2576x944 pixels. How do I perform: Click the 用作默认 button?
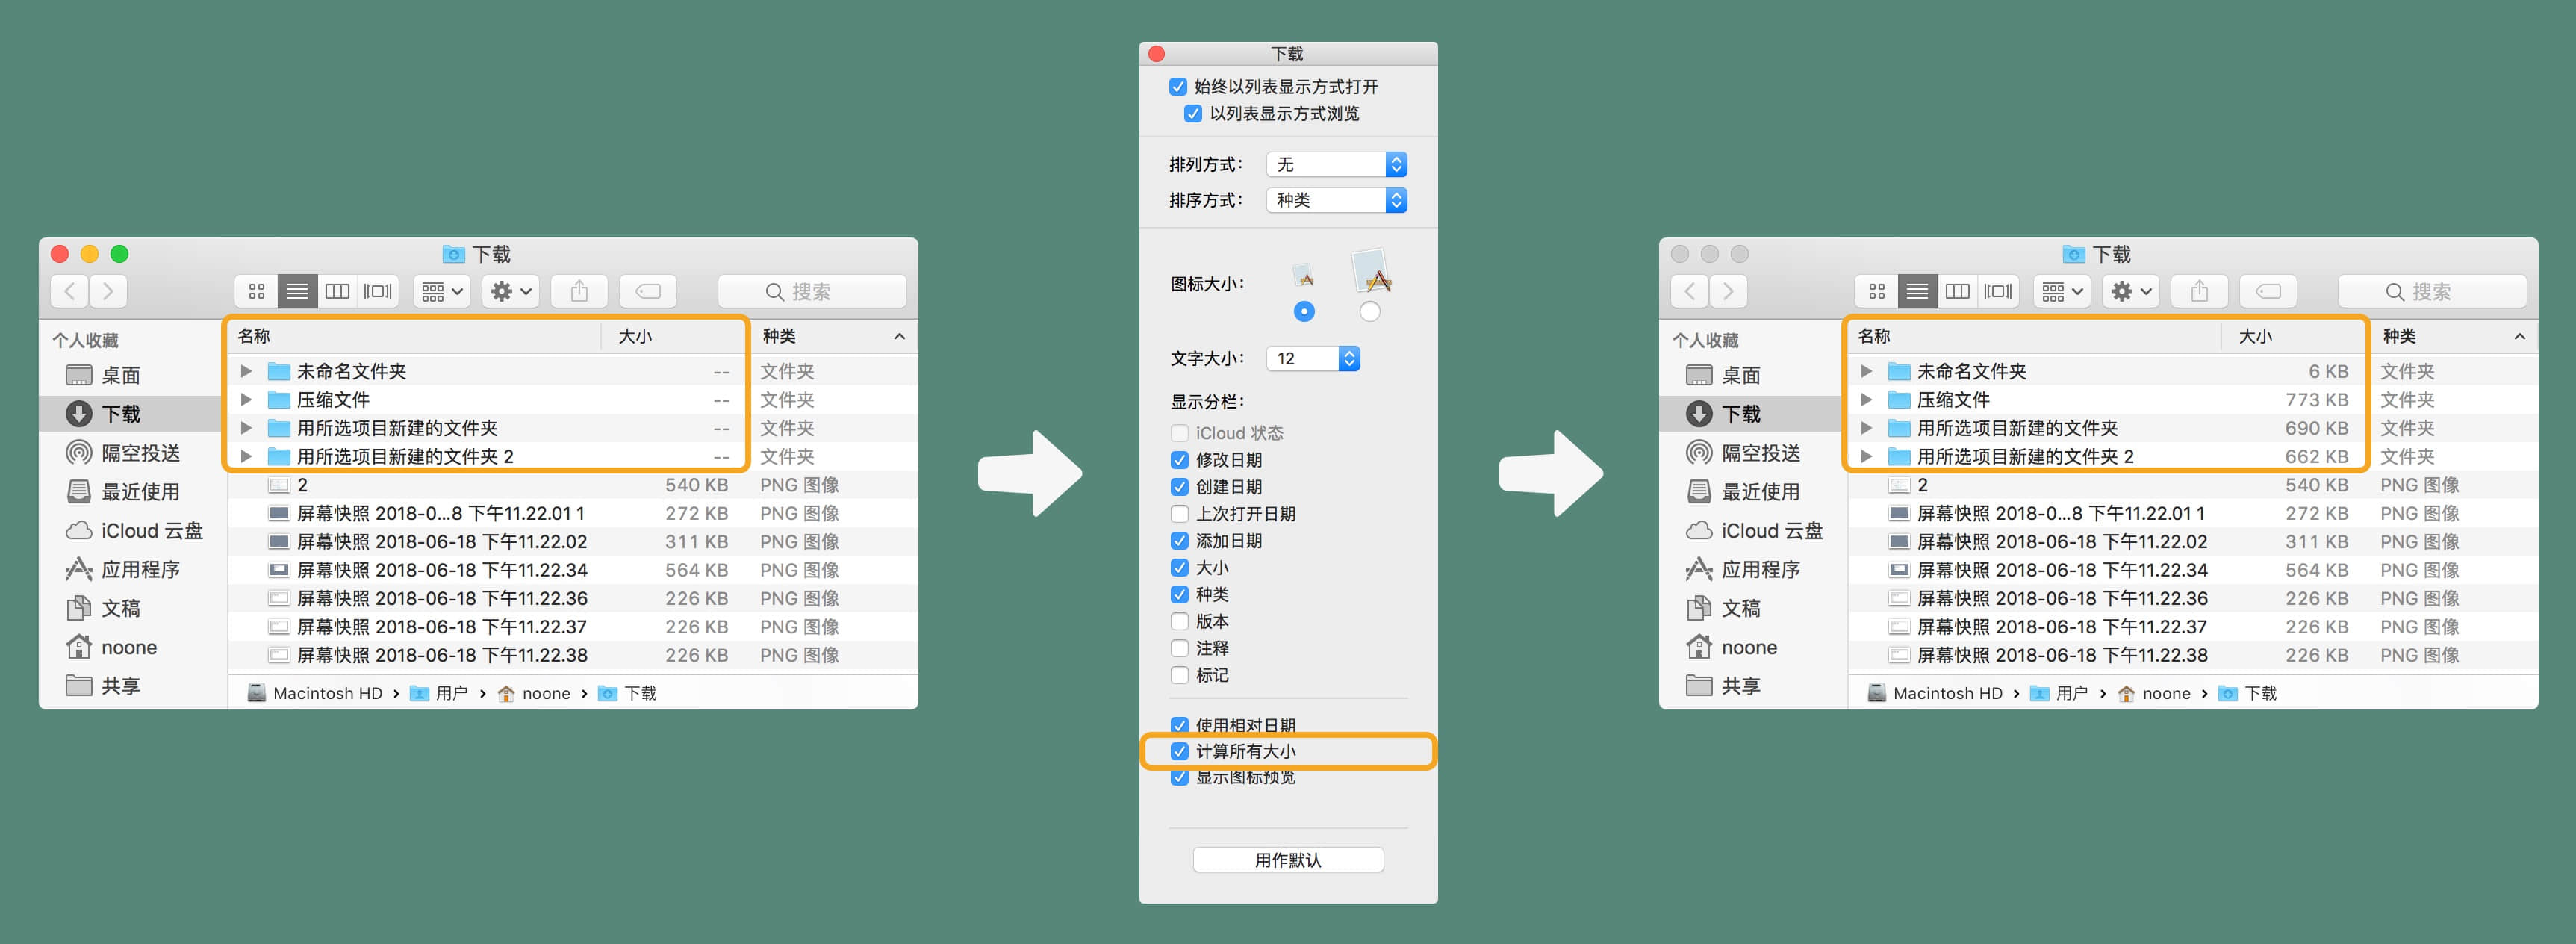1288,860
